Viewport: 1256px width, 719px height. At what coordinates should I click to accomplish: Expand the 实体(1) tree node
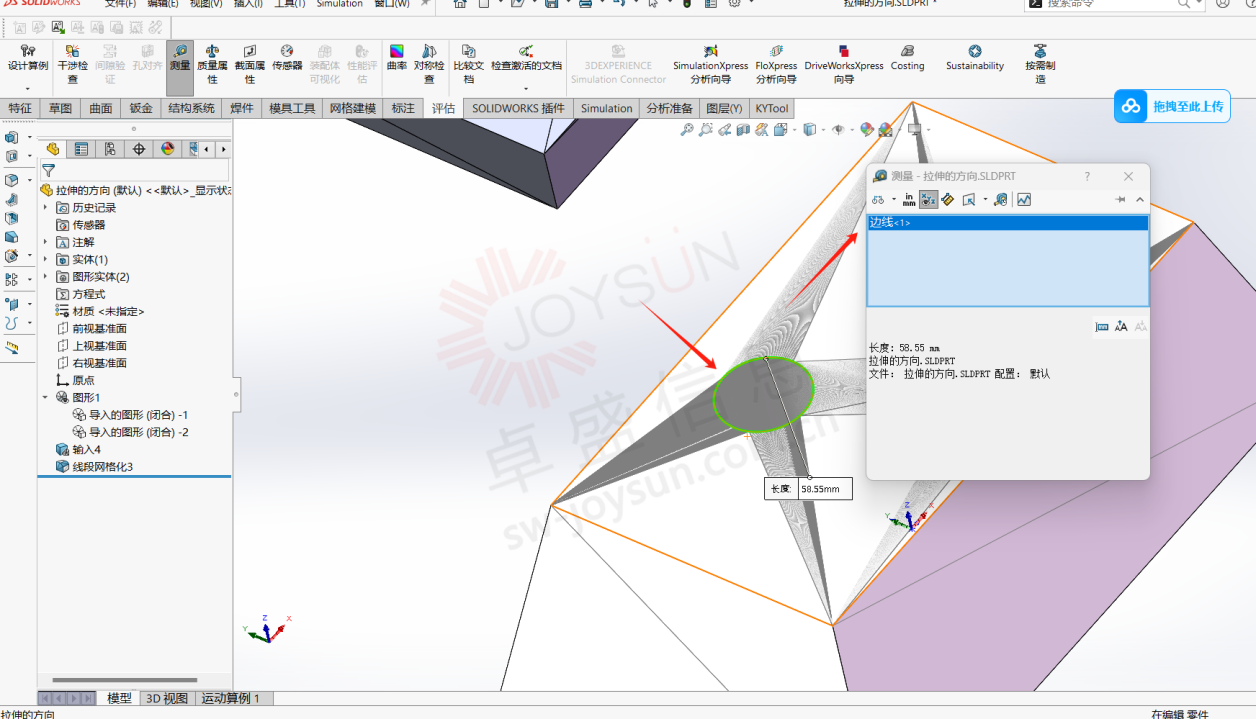point(45,260)
